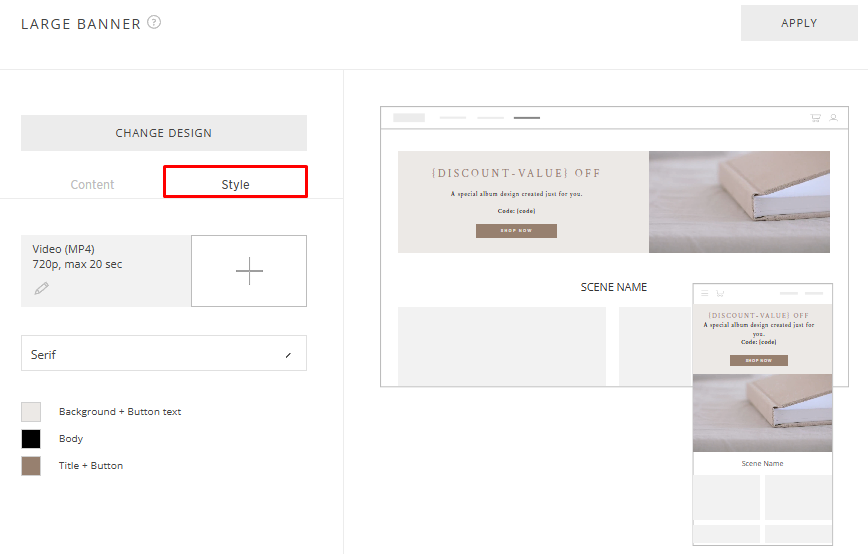Click Shop Now button in desktop banner preview
This screenshot has width=868, height=554.
[516, 231]
